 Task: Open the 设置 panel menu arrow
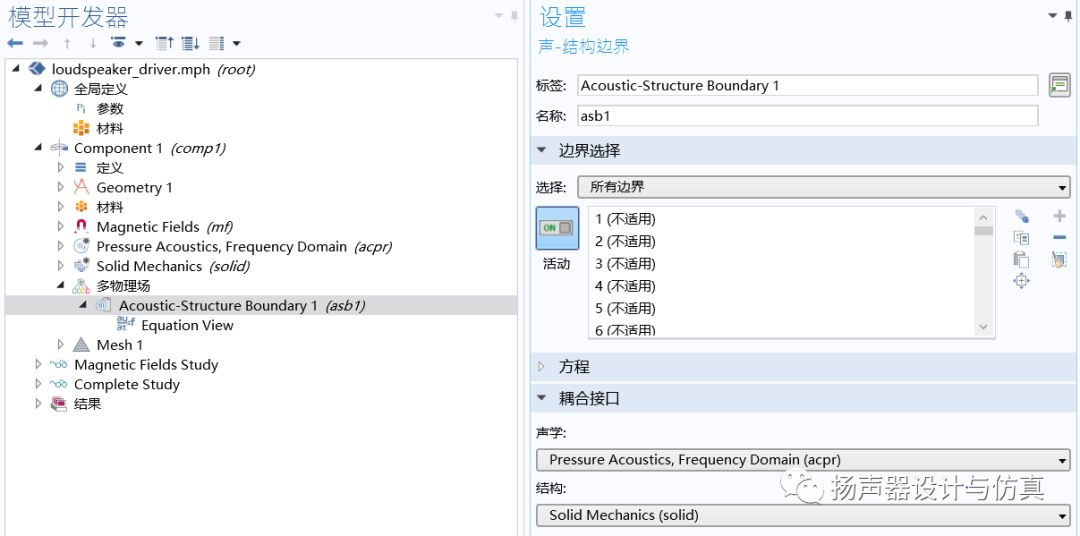tap(1052, 15)
